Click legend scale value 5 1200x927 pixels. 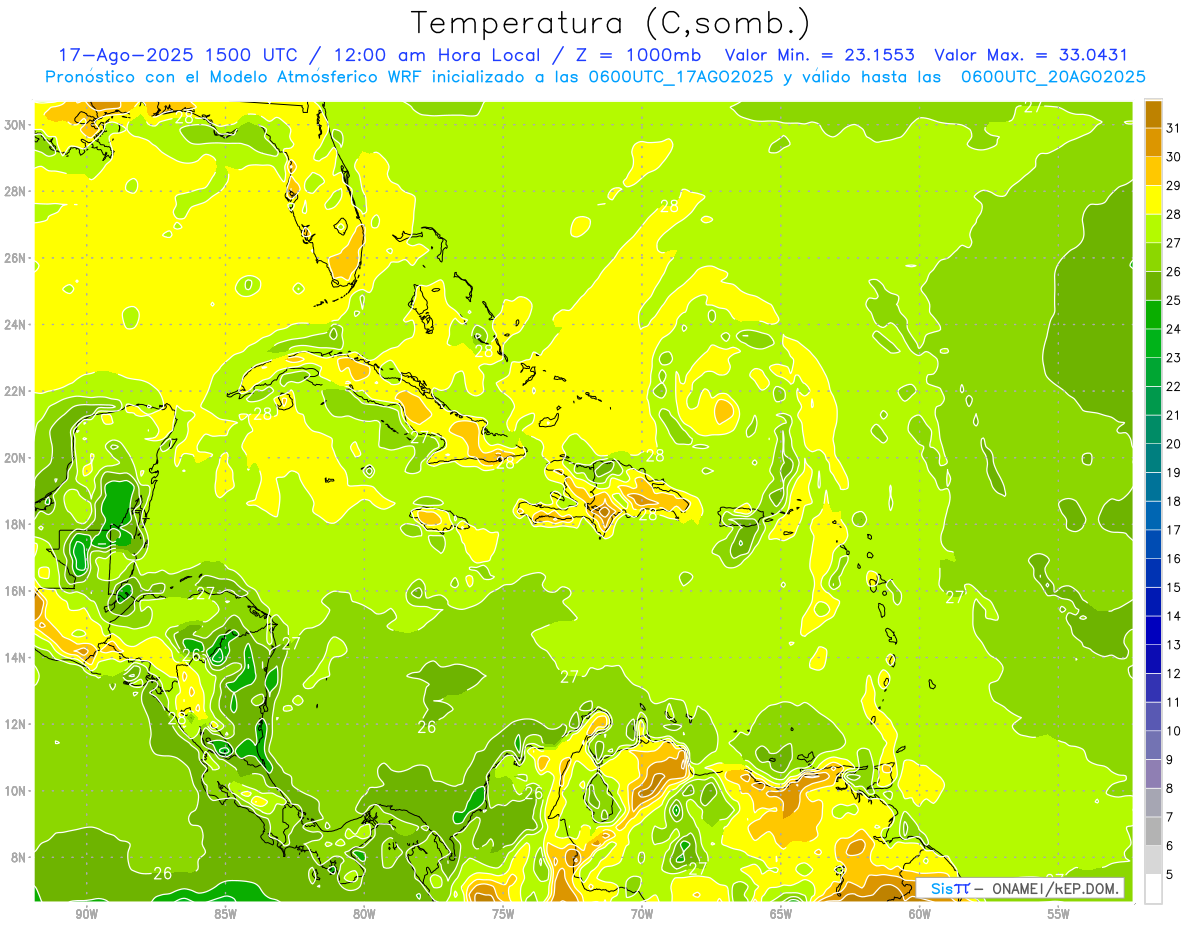point(1170,874)
